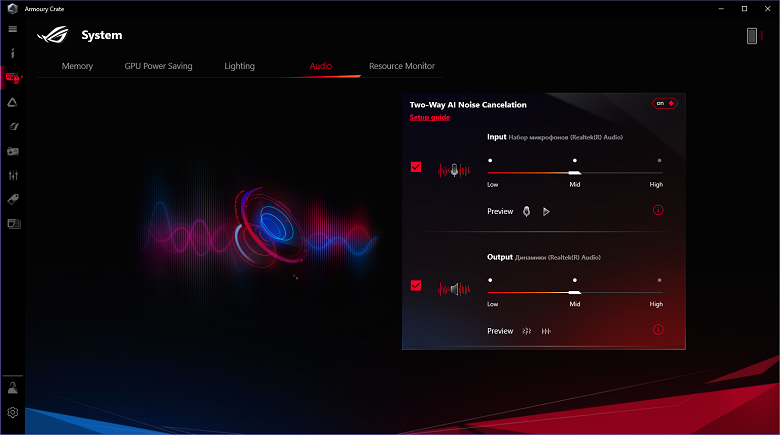
Task: Select the Audio tab
Action: (x=321, y=66)
